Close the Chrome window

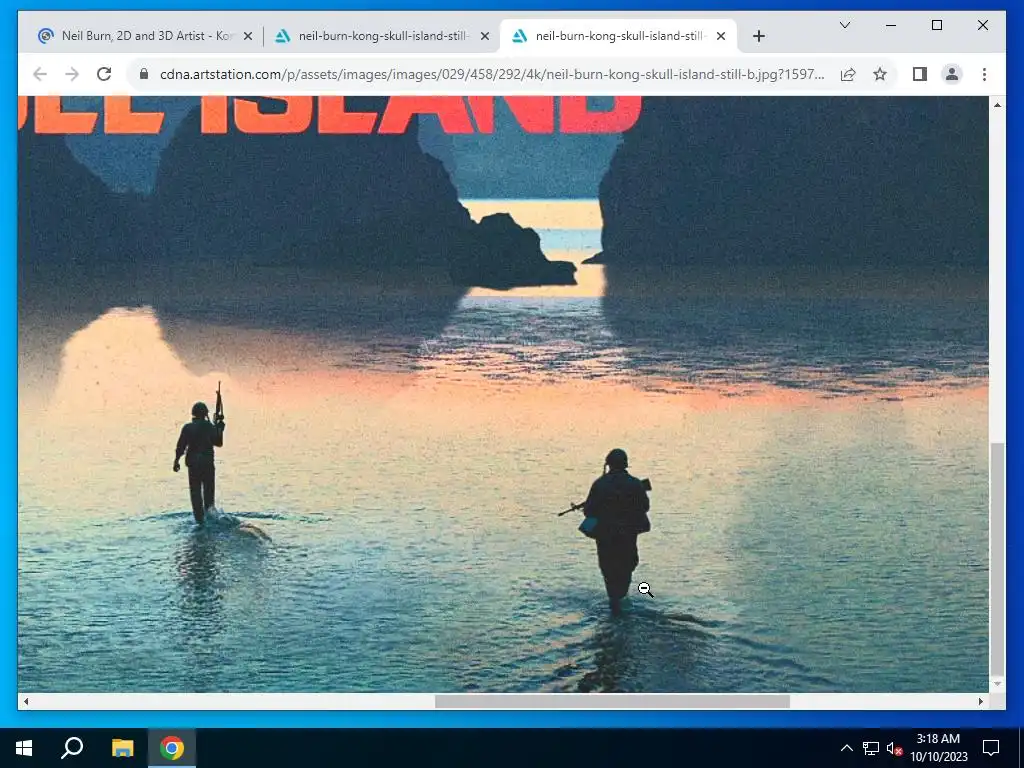[982, 25]
